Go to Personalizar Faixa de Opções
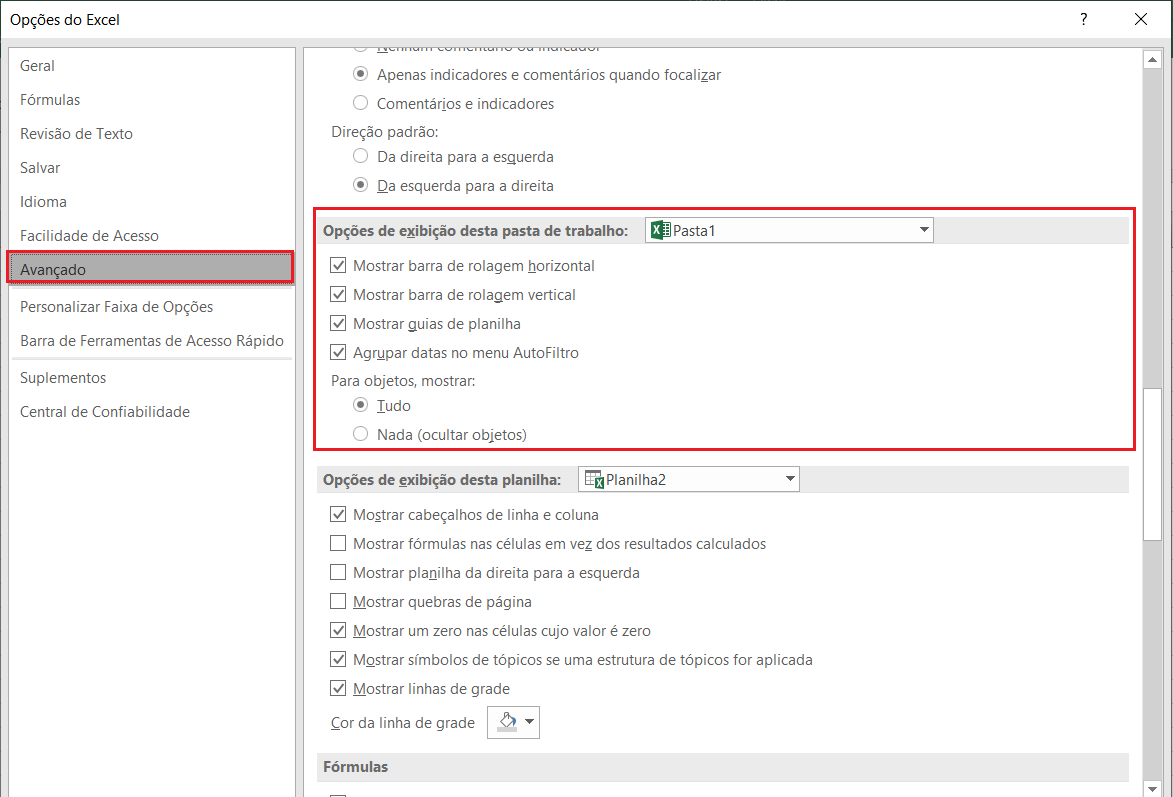The image size is (1173, 797). click(x=116, y=307)
